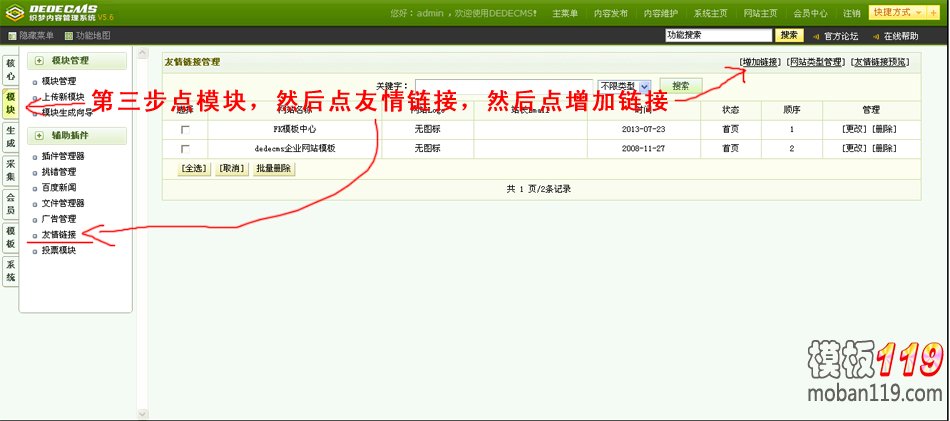Open 内容维护 in top navigation
This screenshot has height=421, width=950.
[x=660, y=13]
